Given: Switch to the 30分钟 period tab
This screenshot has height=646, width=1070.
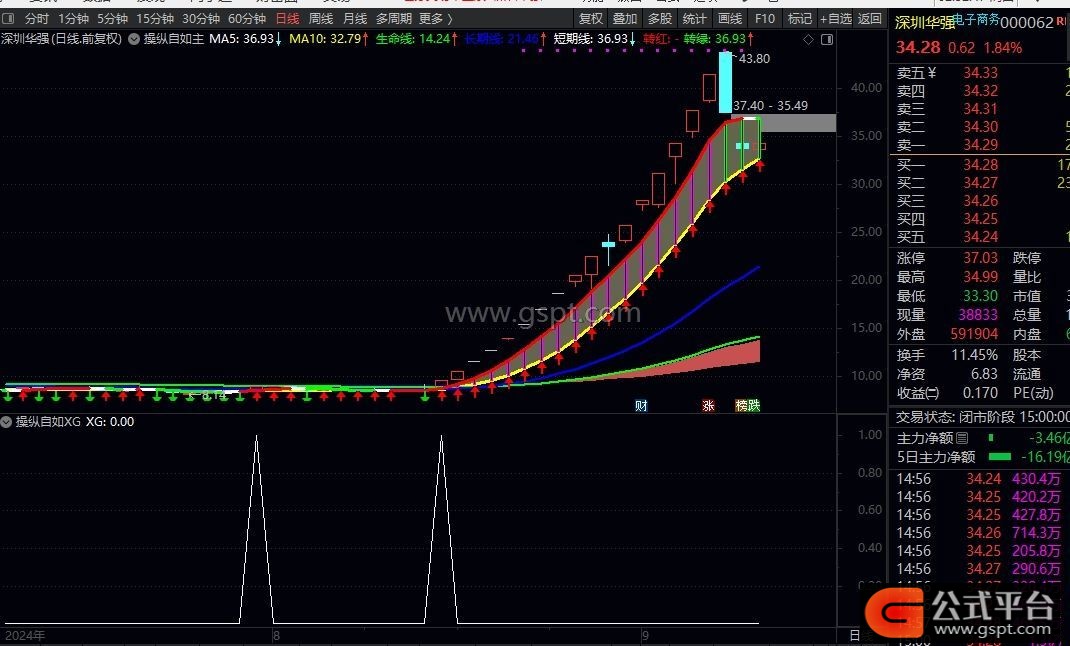Looking at the screenshot, I should coord(201,18).
